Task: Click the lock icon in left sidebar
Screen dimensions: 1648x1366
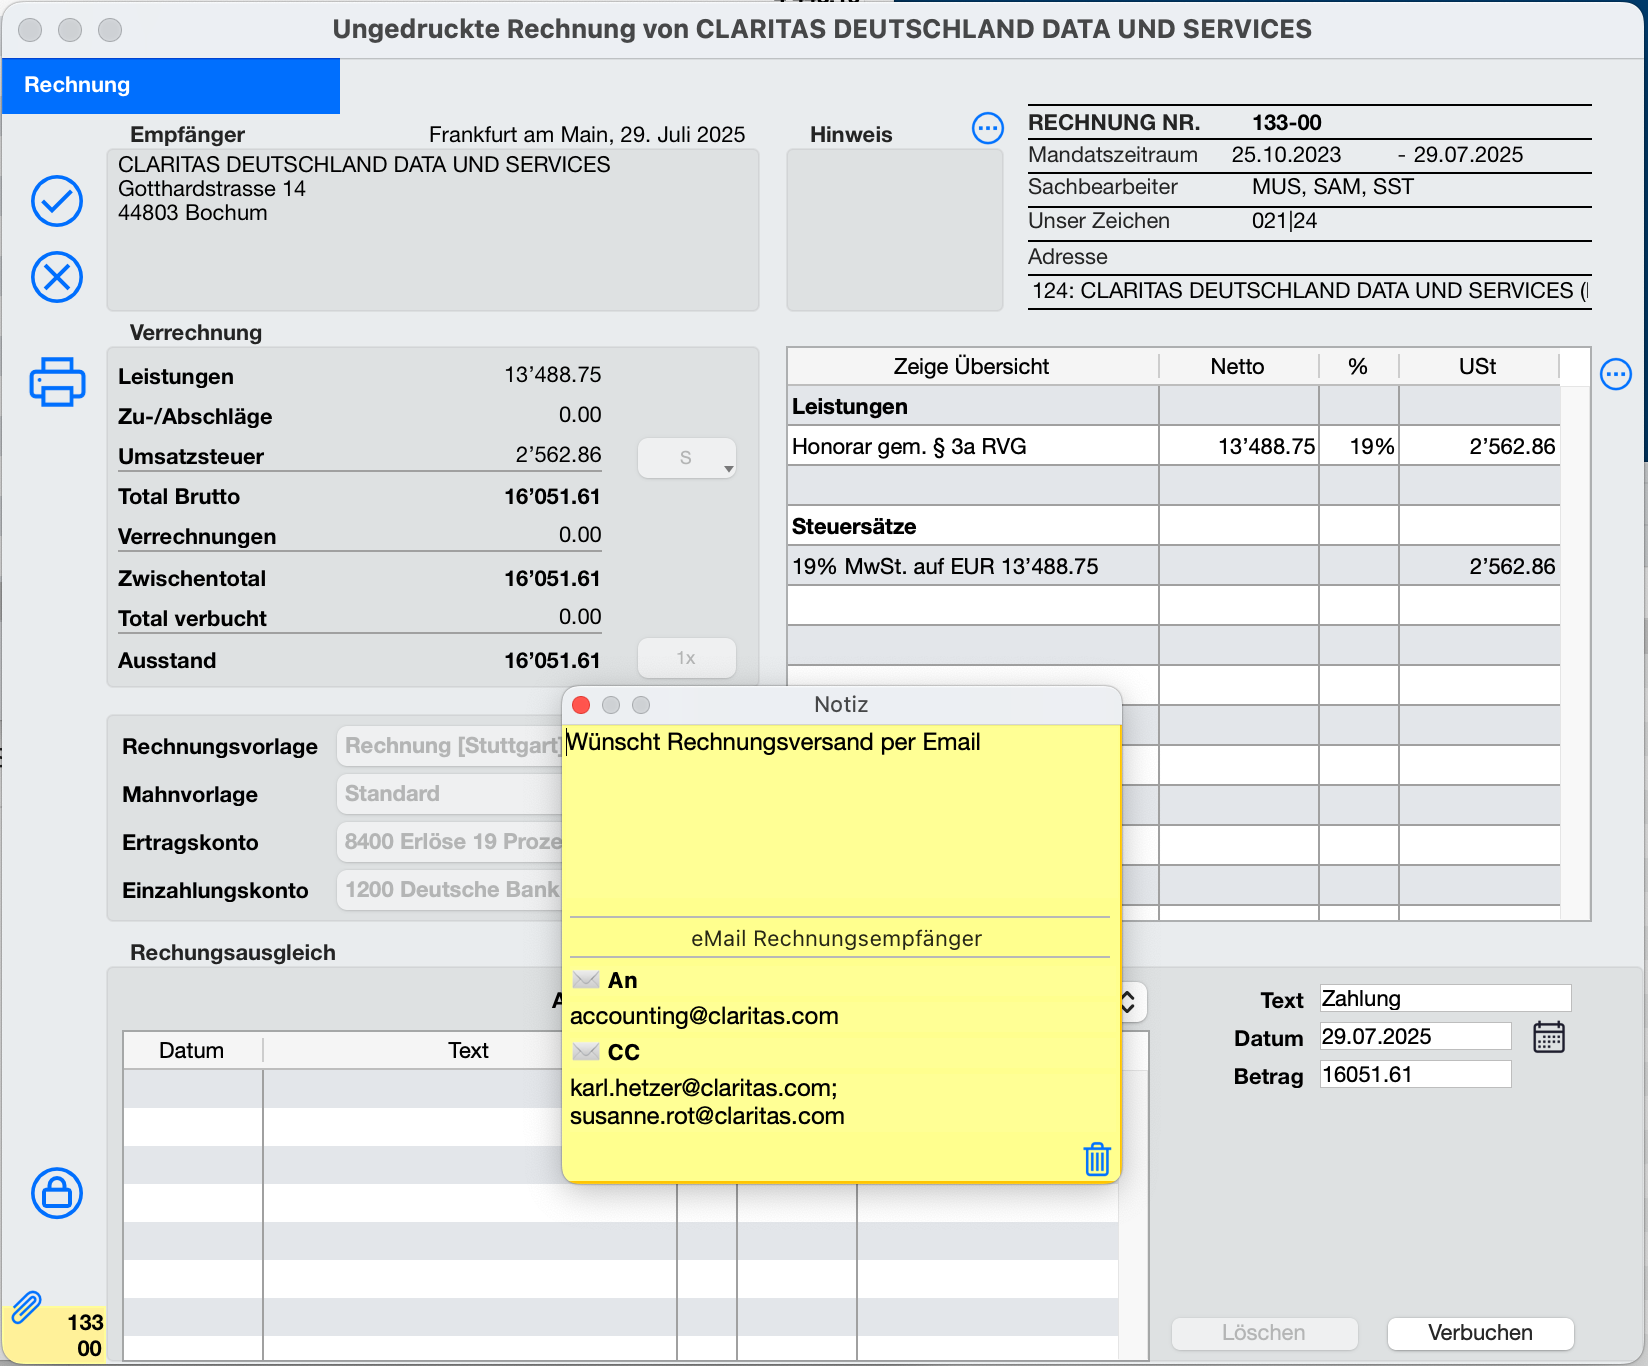Action: coord(57,1193)
